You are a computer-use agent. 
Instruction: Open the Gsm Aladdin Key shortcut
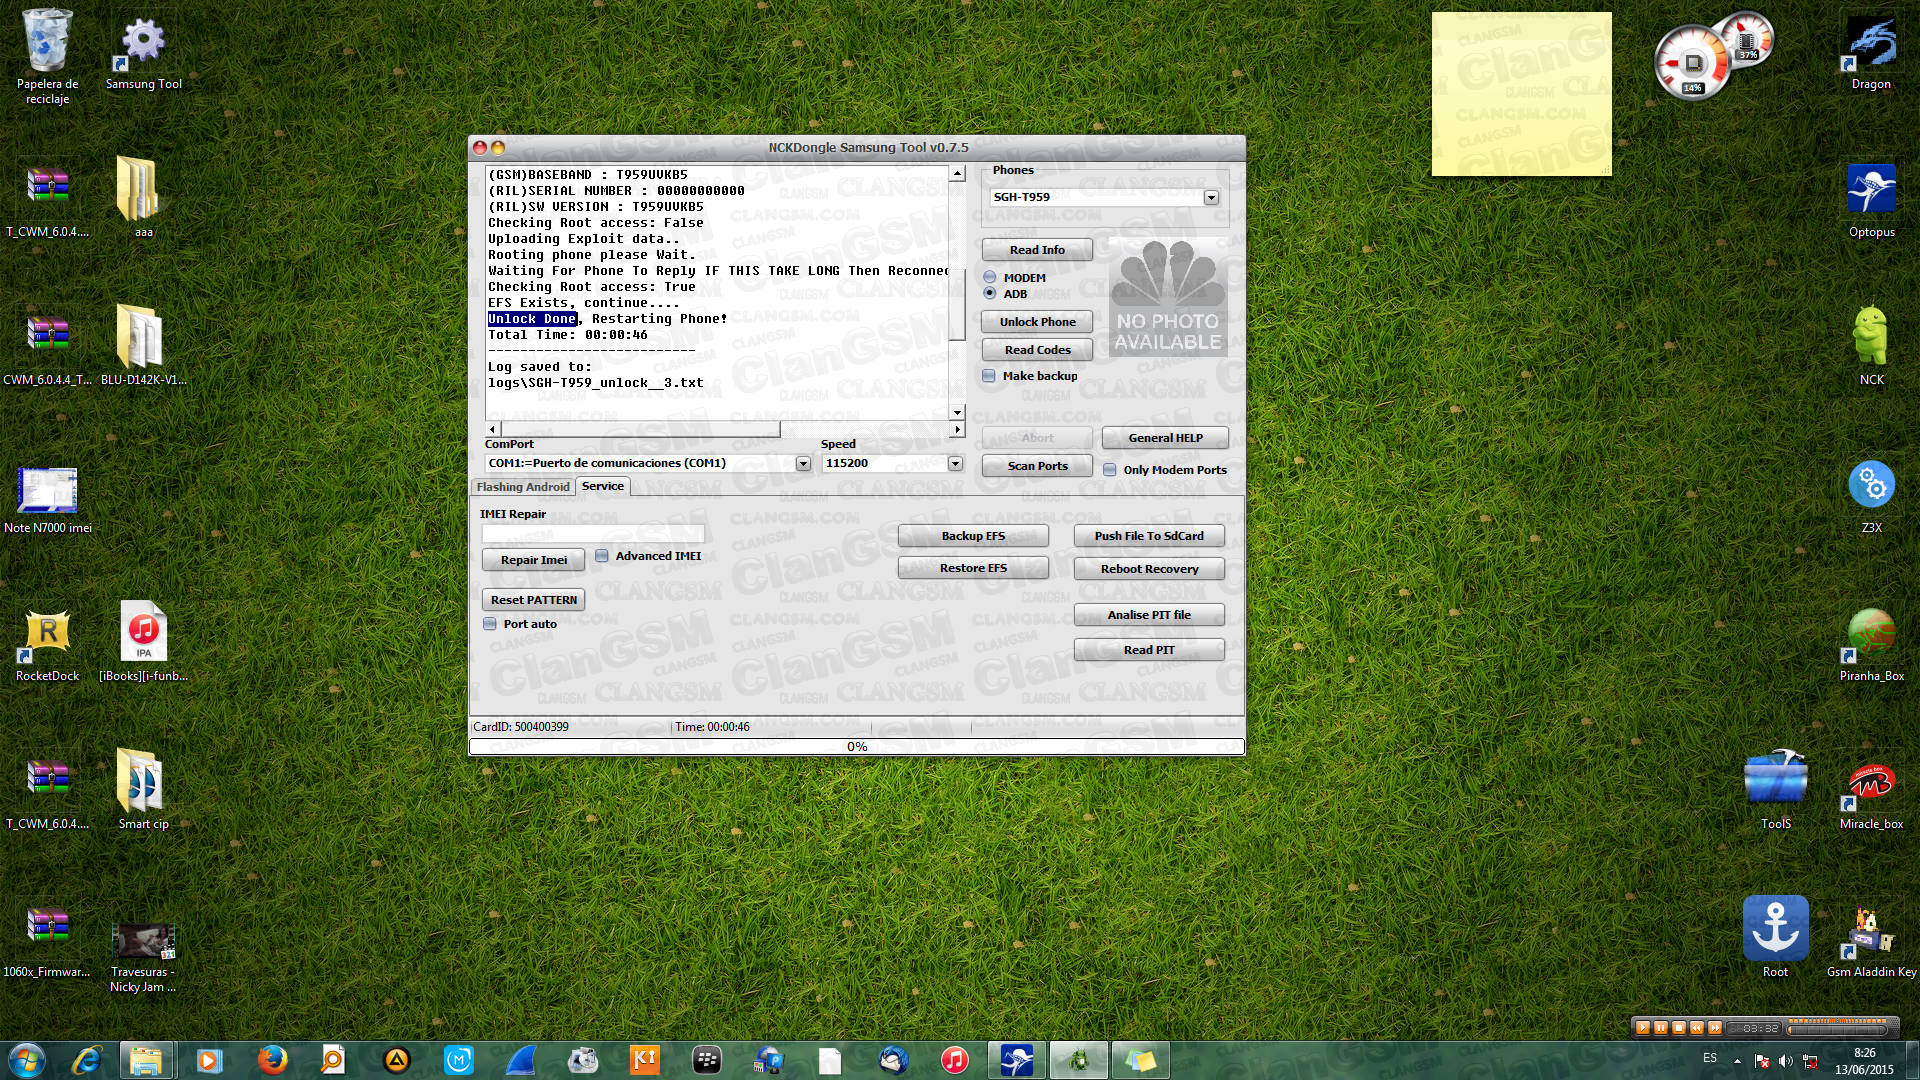point(1871,941)
